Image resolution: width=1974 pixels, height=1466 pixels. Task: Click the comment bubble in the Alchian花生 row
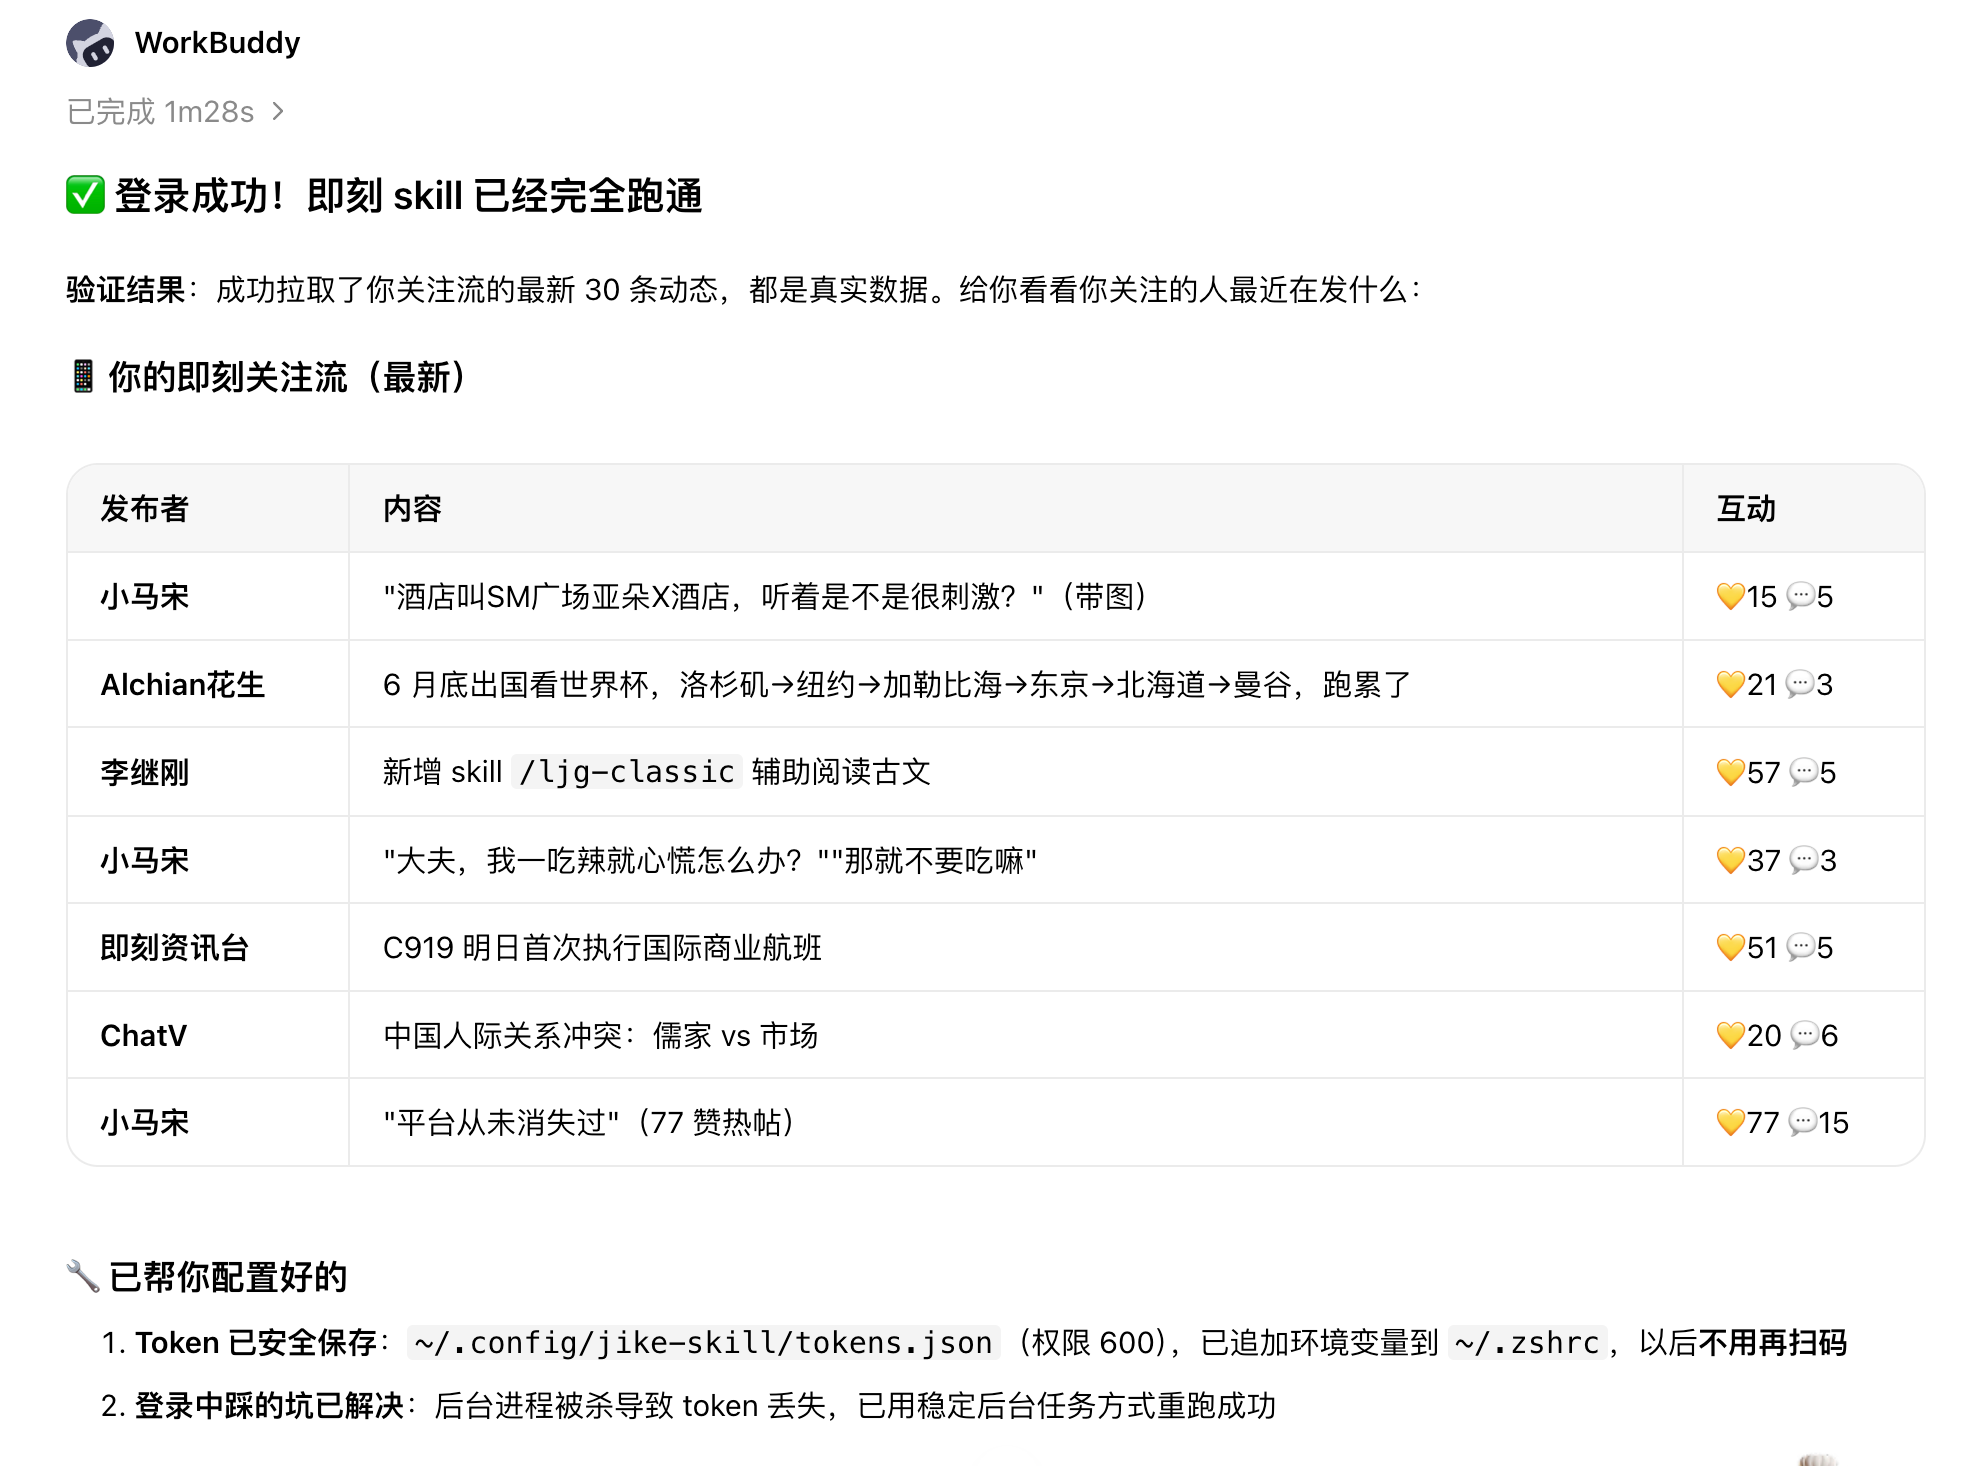(x=1800, y=685)
